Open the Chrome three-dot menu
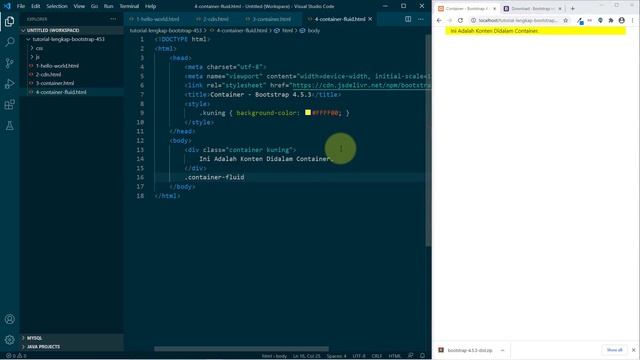Image resolution: width=640 pixels, height=360 pixels. [x=633, y=20]
